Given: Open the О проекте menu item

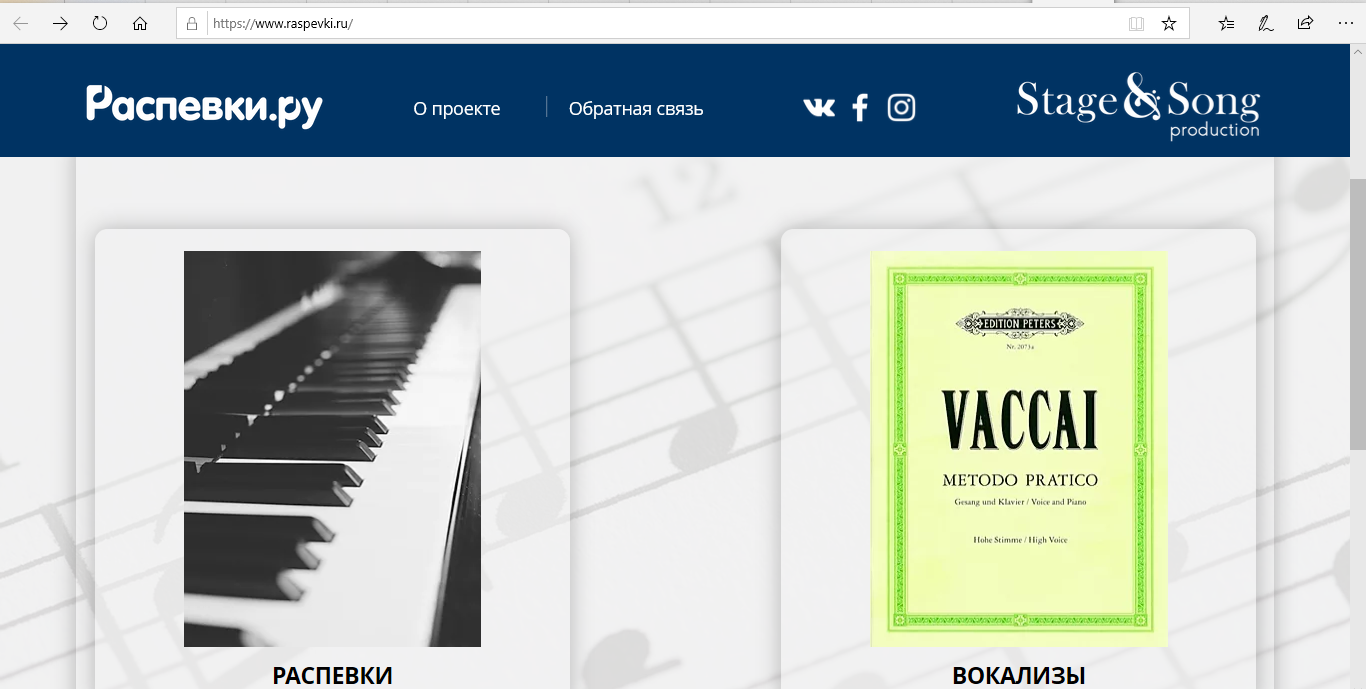Looking at the screenshot, I should click(x=457, y=108).
